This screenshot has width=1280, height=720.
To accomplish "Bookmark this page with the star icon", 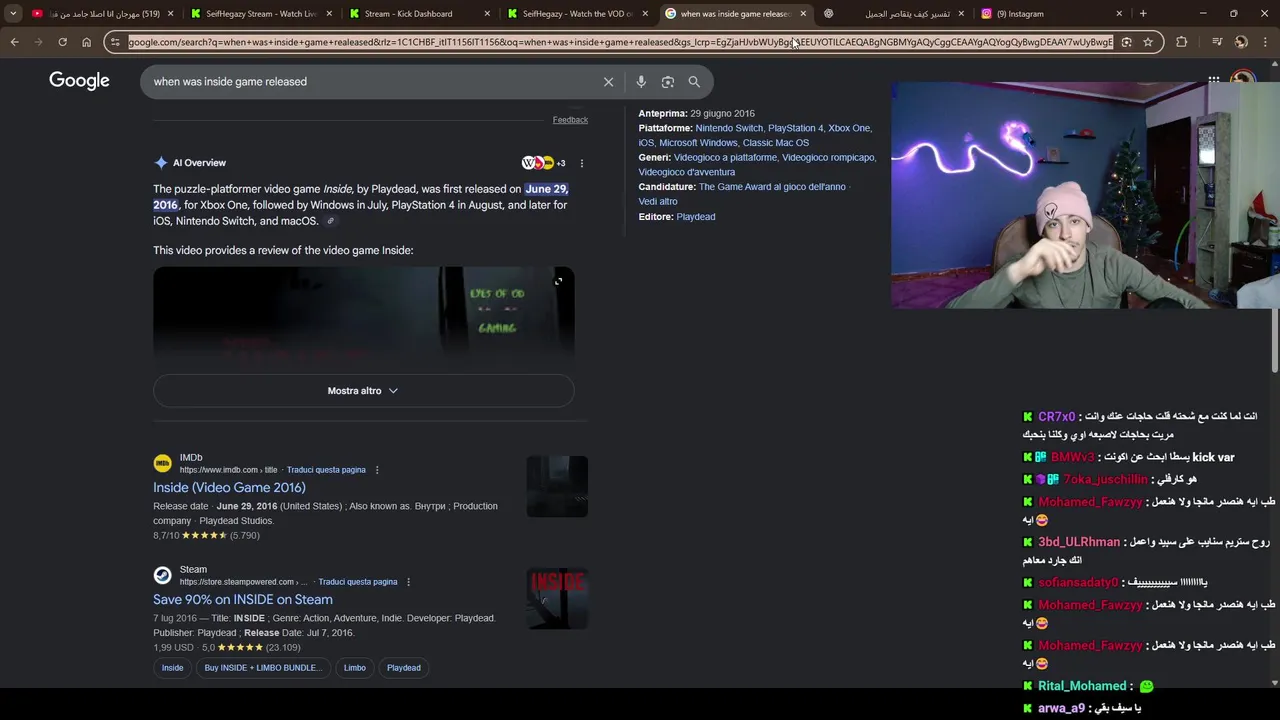I will 1148,42.
